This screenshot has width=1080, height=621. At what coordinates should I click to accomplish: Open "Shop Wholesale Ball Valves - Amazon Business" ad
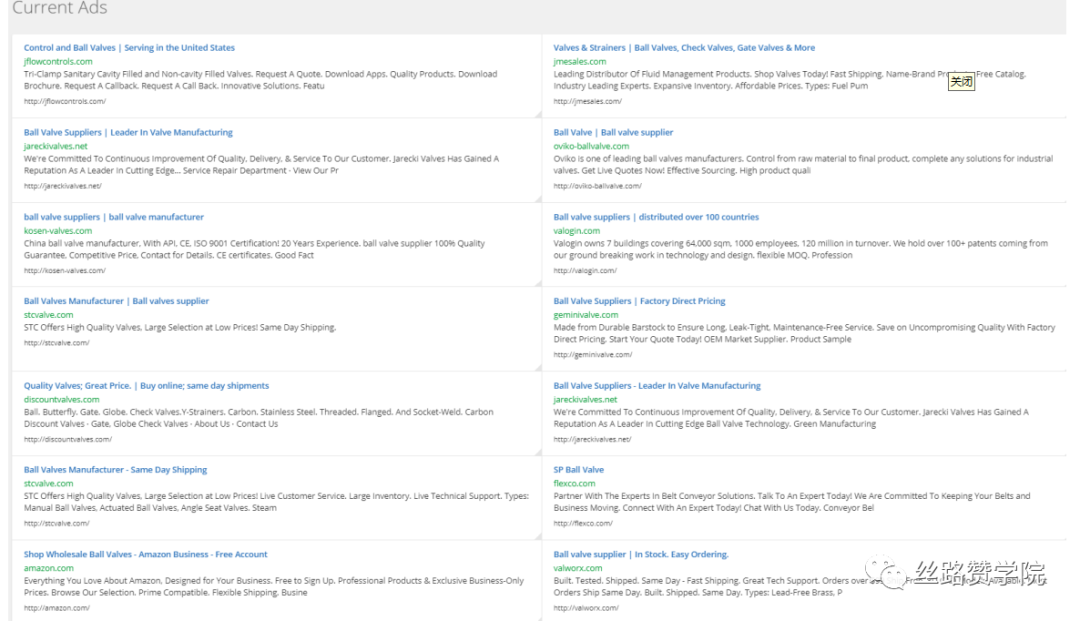[x=146, y=555]
